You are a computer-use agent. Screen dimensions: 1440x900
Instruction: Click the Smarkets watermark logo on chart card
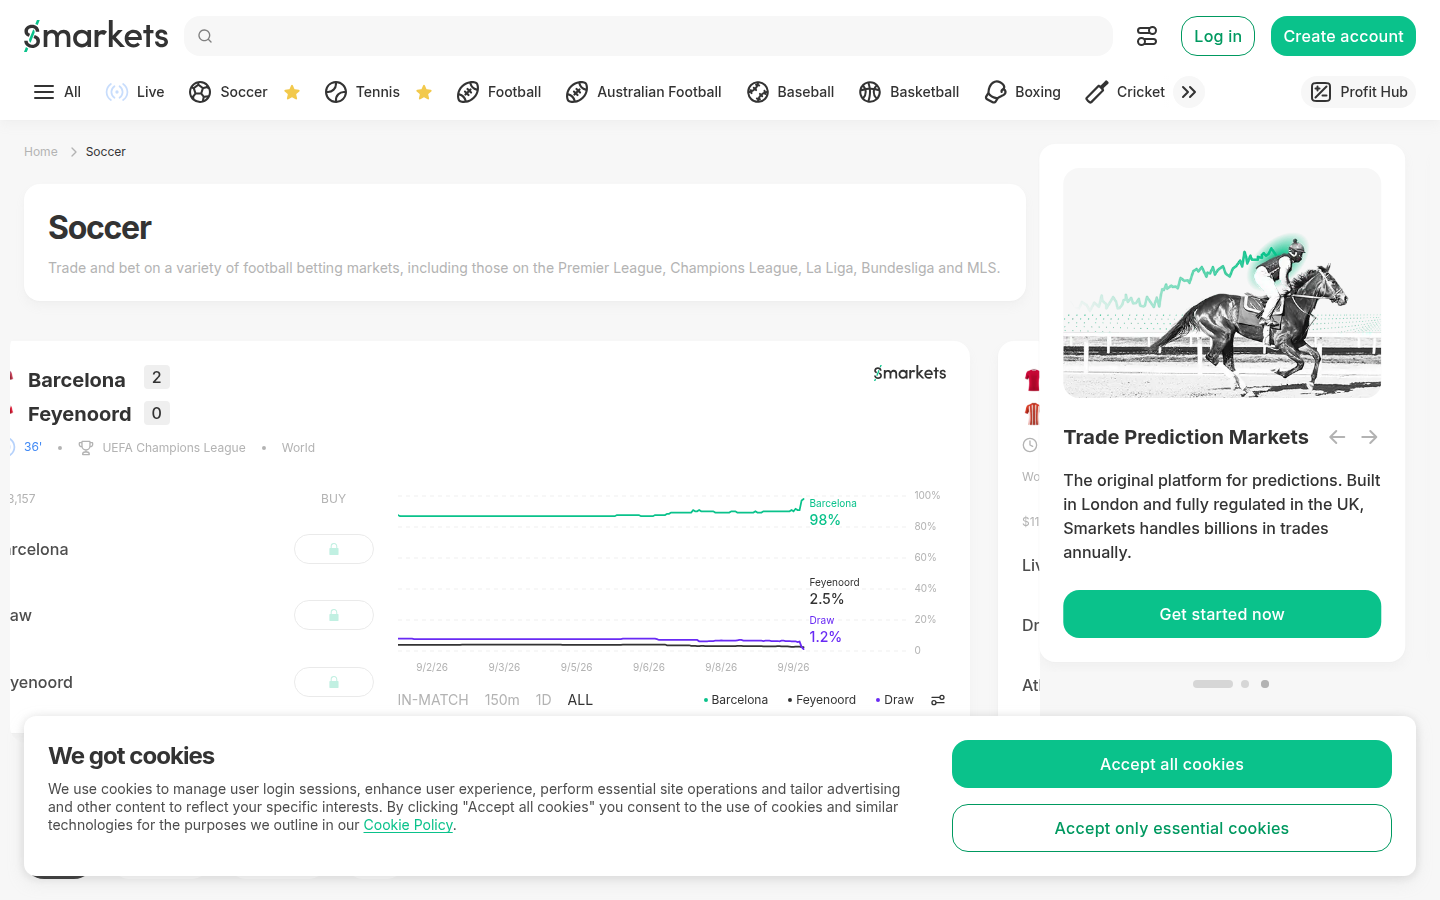(x=910, y=373)
